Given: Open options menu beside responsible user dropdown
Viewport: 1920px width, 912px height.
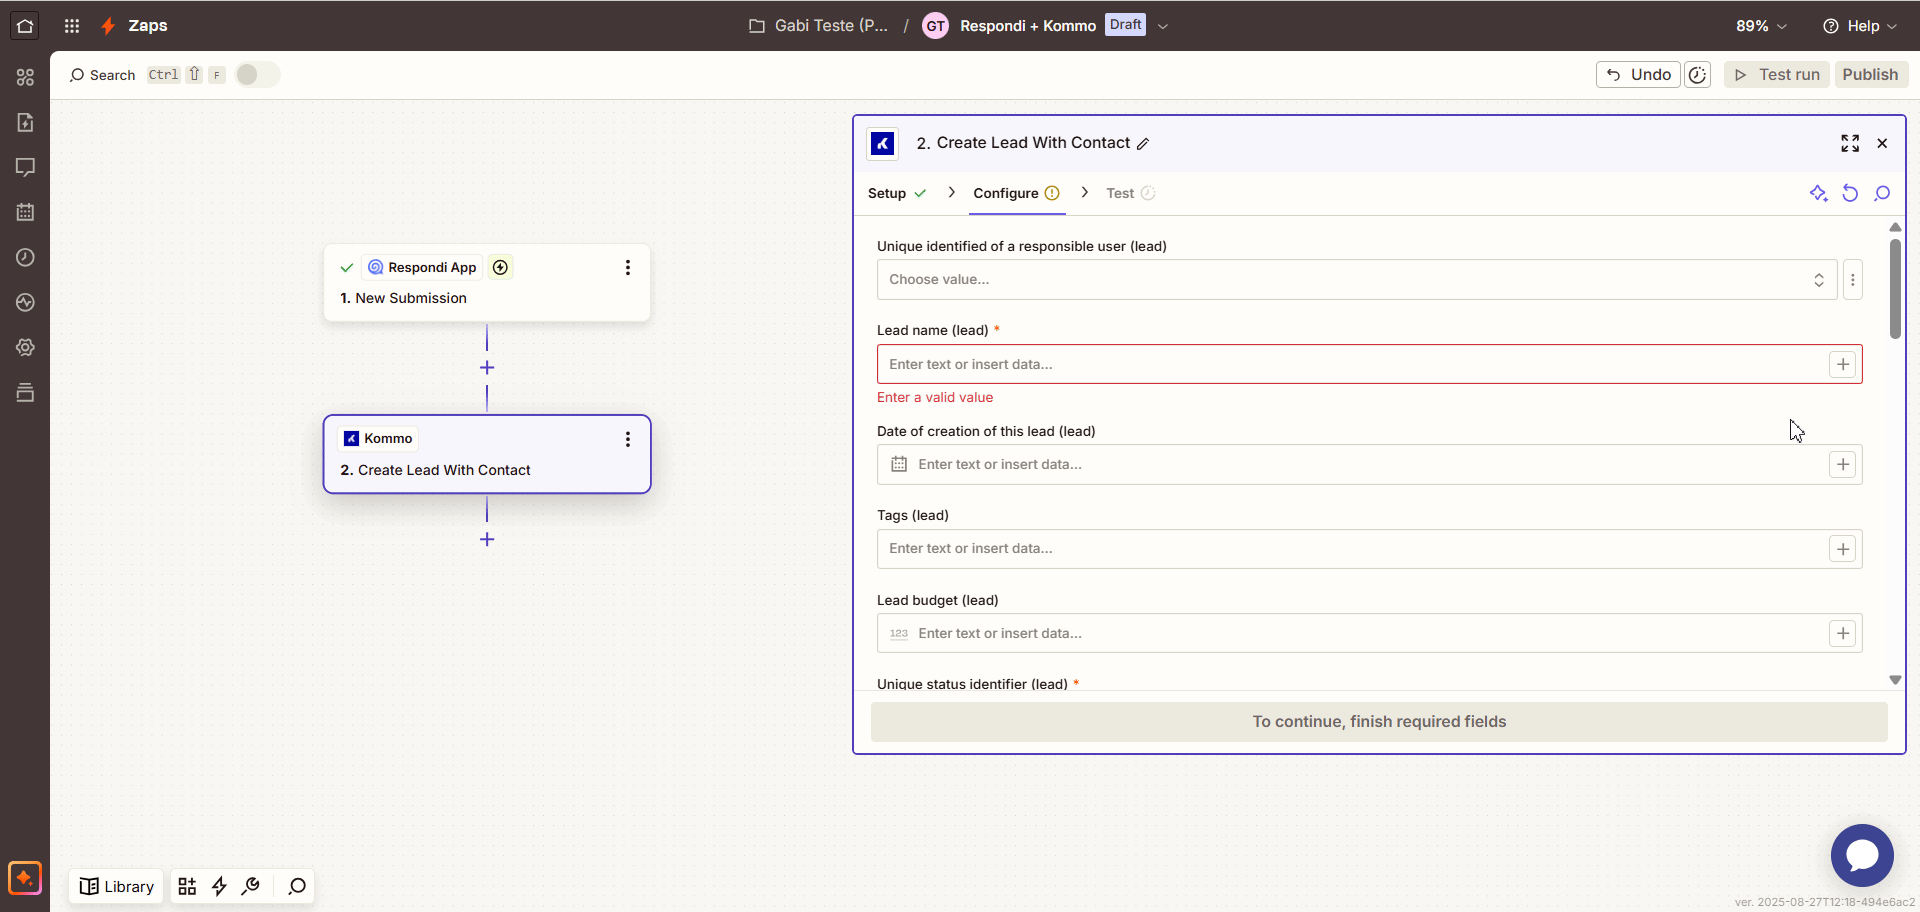Looking at the screenshot, I should [1852, 280].
